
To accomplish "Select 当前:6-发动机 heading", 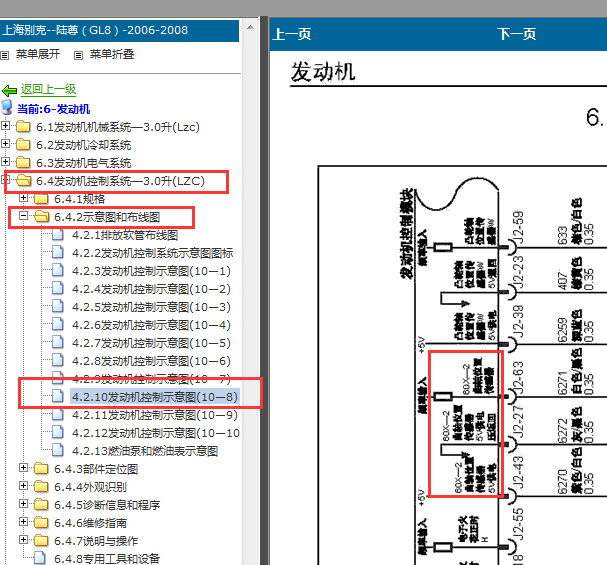I will (x=53, y=109).
